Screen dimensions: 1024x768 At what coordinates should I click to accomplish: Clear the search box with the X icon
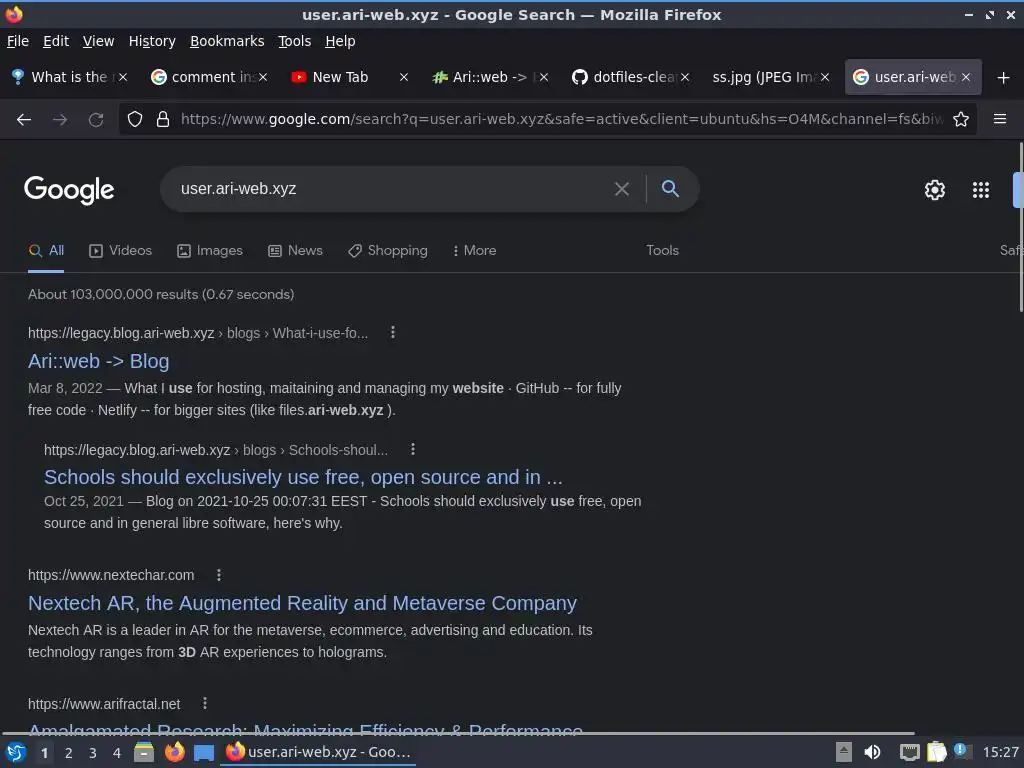point(622,189)
